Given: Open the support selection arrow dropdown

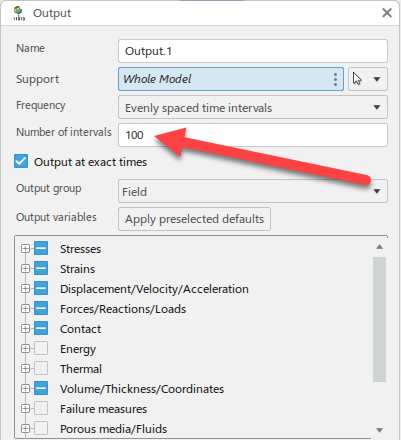Looking at the screenshot, I should [x=377, y=79].
